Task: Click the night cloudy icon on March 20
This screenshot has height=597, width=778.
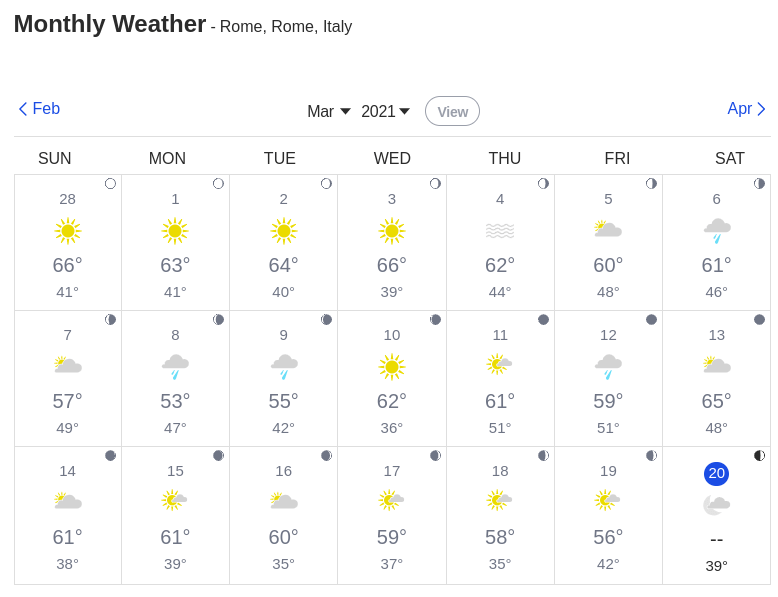Action: click(x=716, y=505)
